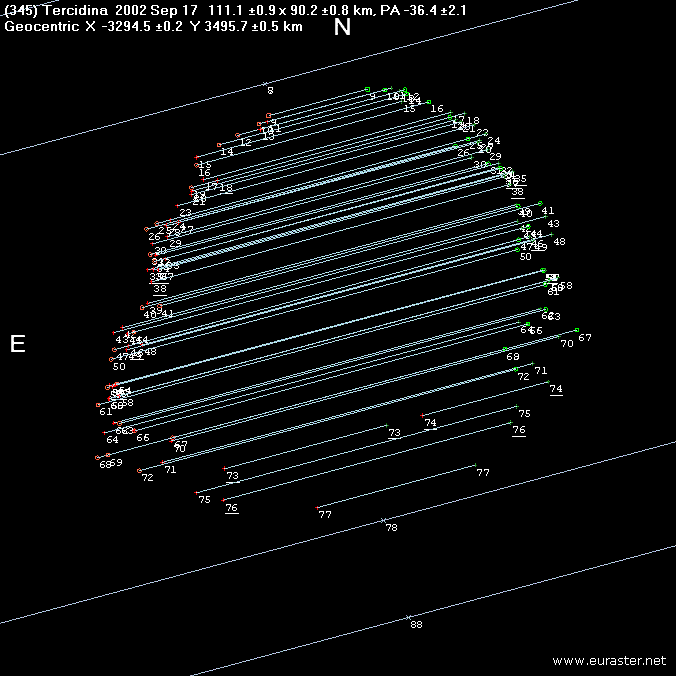Click the 48 label near green markers
The height and width of the screenshot is (676, 676).
pyautogui.click(x=559, y=242)
